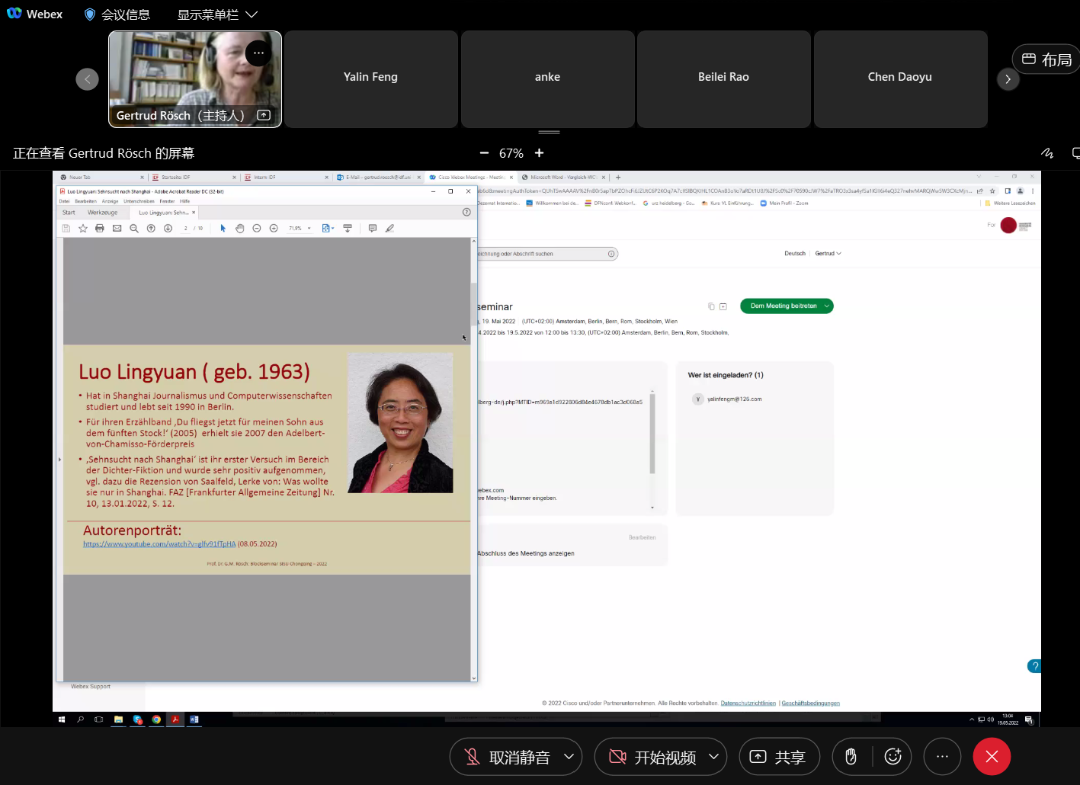
Task: Open the Bearbeiten menu in Acrobat
Action: click(x=86, y=201)
